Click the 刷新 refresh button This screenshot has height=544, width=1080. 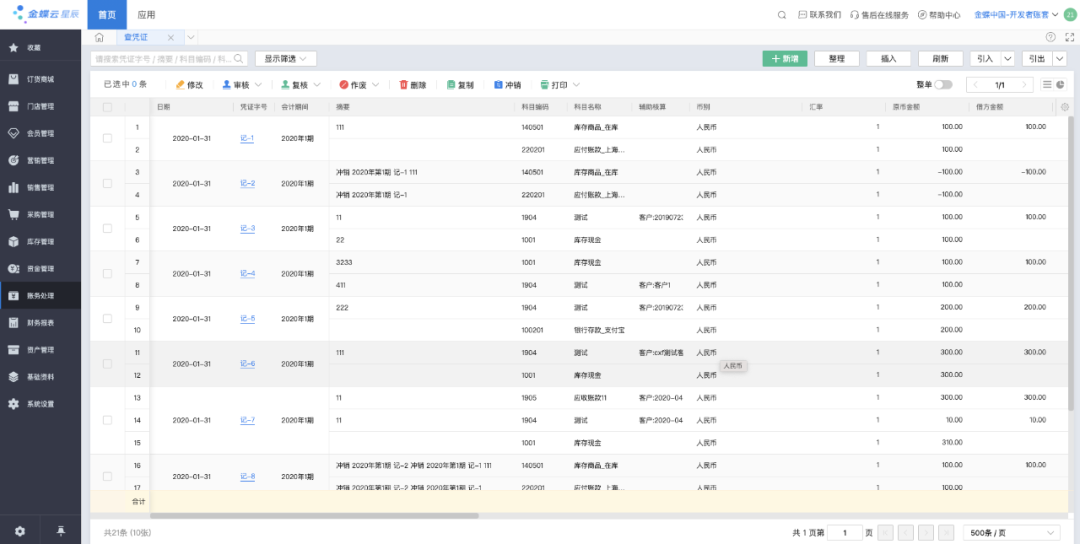pyautogui.click(x=940, y=59)
